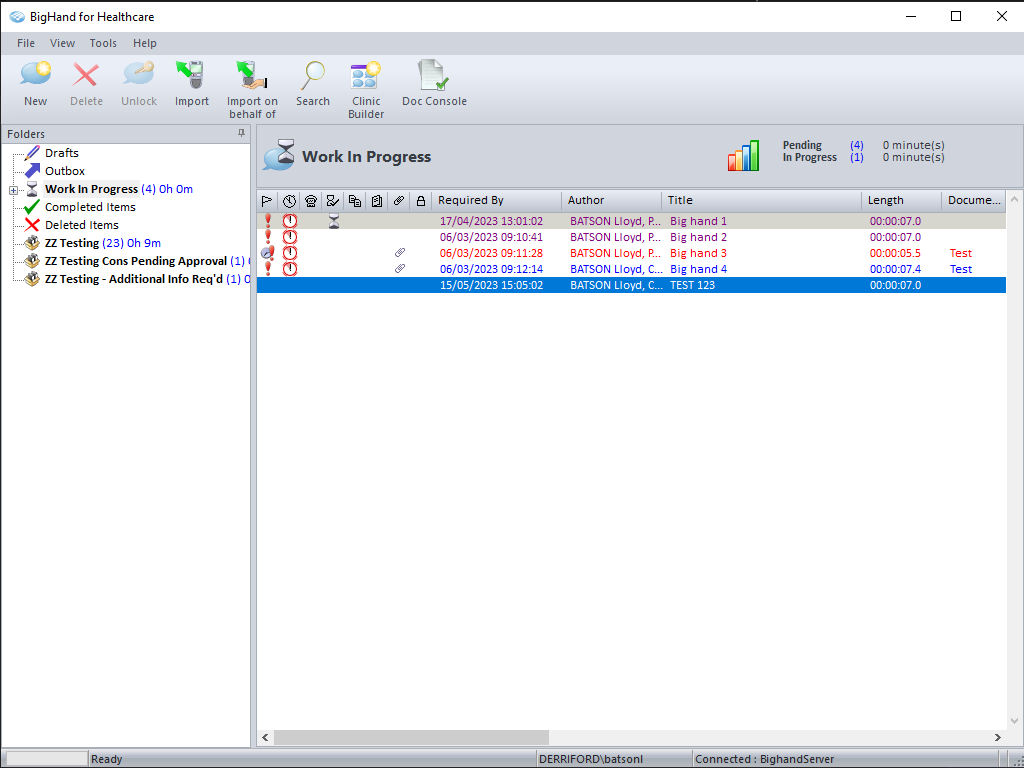
Task: Sort by the Document column header
Action: [x=974, y=200]
